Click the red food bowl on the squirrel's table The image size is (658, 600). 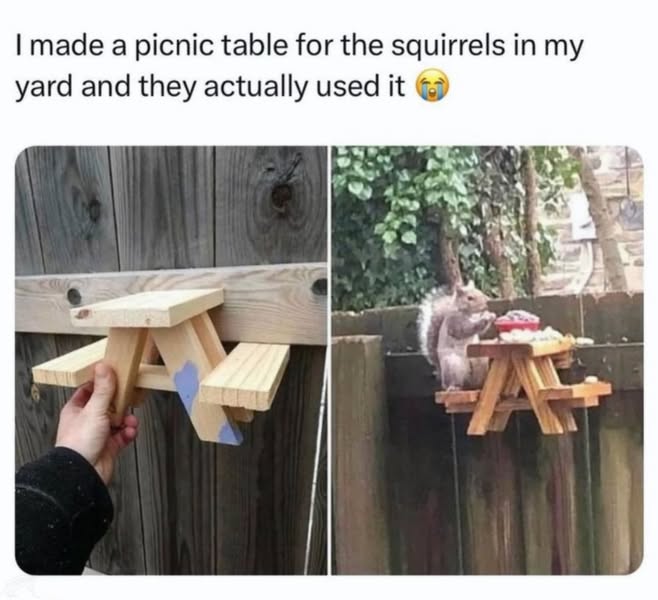[517, 321]
